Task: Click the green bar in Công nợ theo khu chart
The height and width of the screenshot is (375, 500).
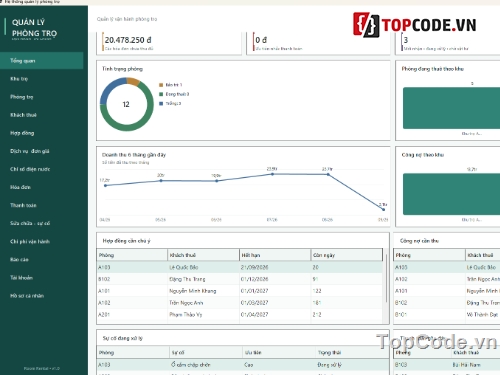Action: pos(452,194)
